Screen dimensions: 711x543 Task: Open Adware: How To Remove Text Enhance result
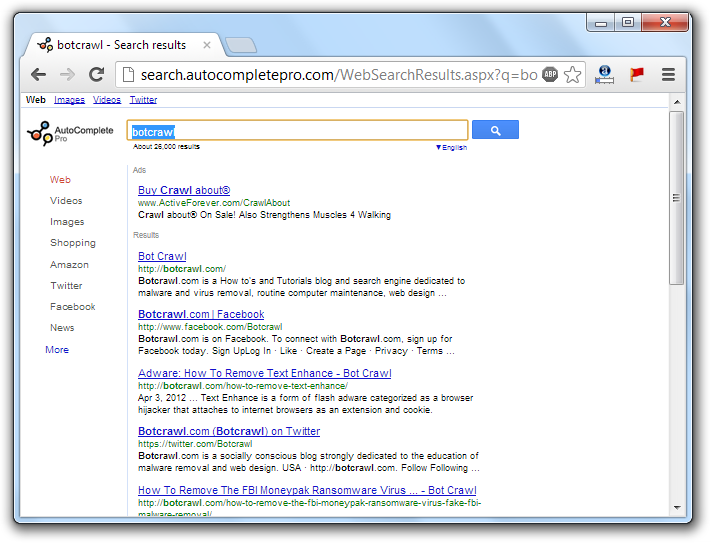tap(265, 373)
